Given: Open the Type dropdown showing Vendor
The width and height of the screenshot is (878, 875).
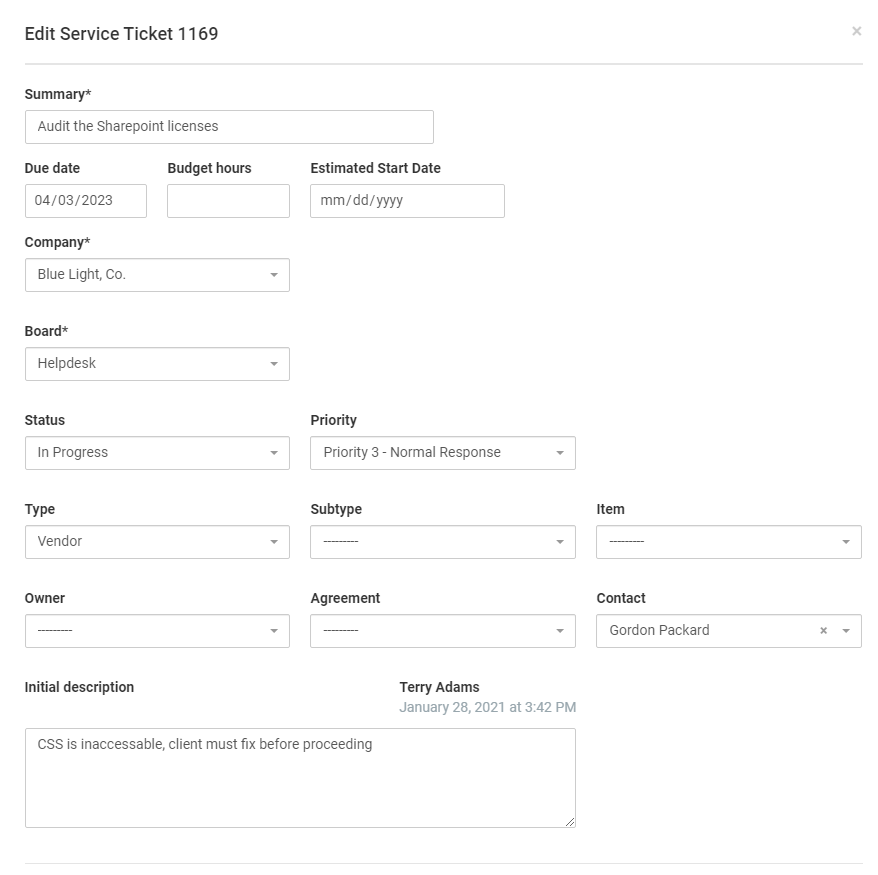Looking at the screenshot, I should point(157,542).
